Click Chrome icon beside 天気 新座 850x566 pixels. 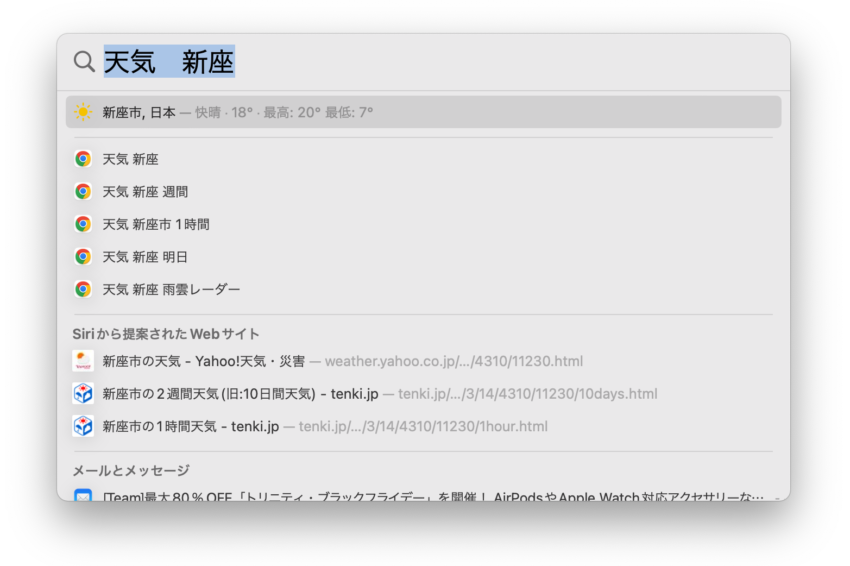point(83,159)
